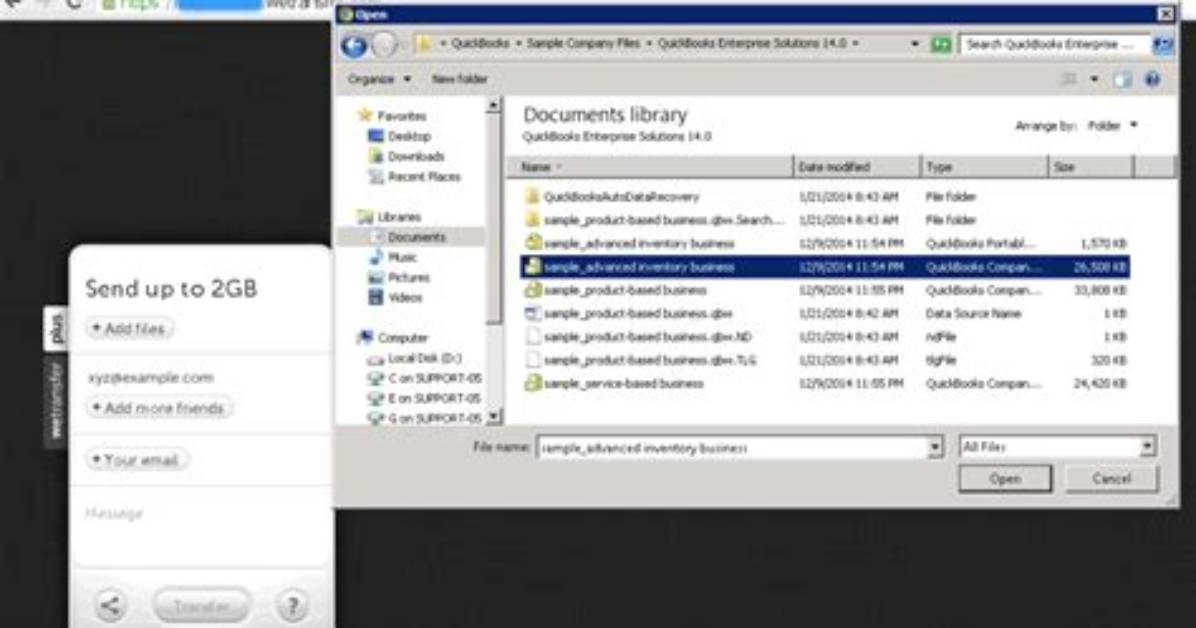Select Computer in navigation pane

click(403, 338)
